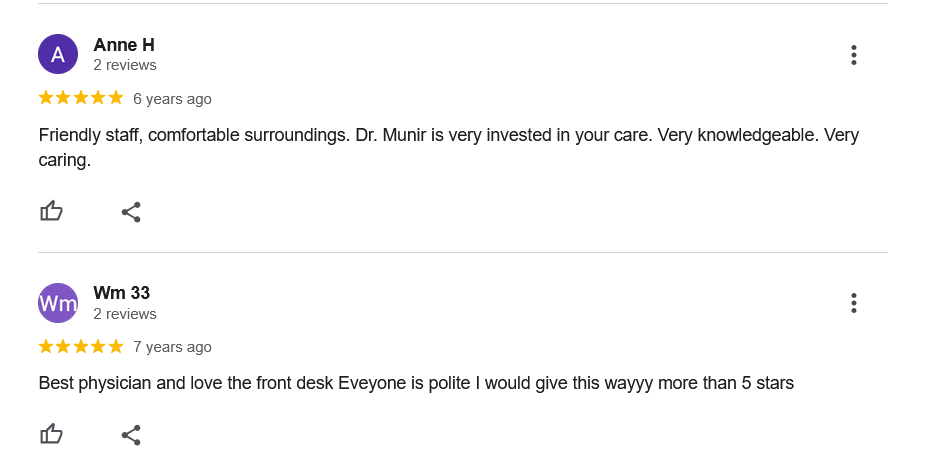Click the middle star of Wm 33's rating
The image size is (943, 475).
point(81,346)
